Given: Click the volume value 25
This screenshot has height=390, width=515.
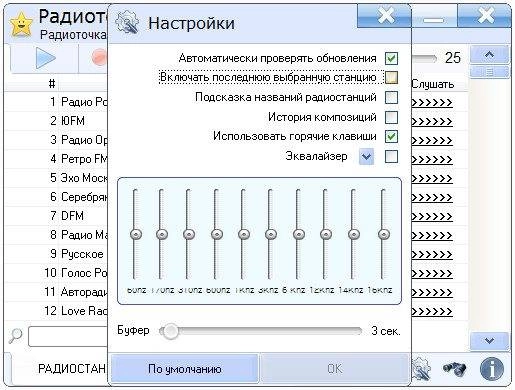Looking at the screenshot, I should tap(453, 58).
